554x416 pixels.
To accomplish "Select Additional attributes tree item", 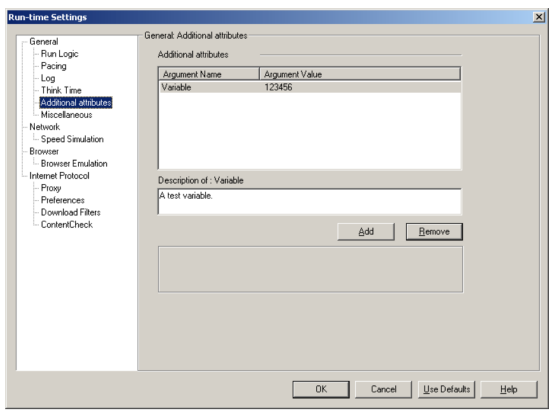I will (76, 102).
